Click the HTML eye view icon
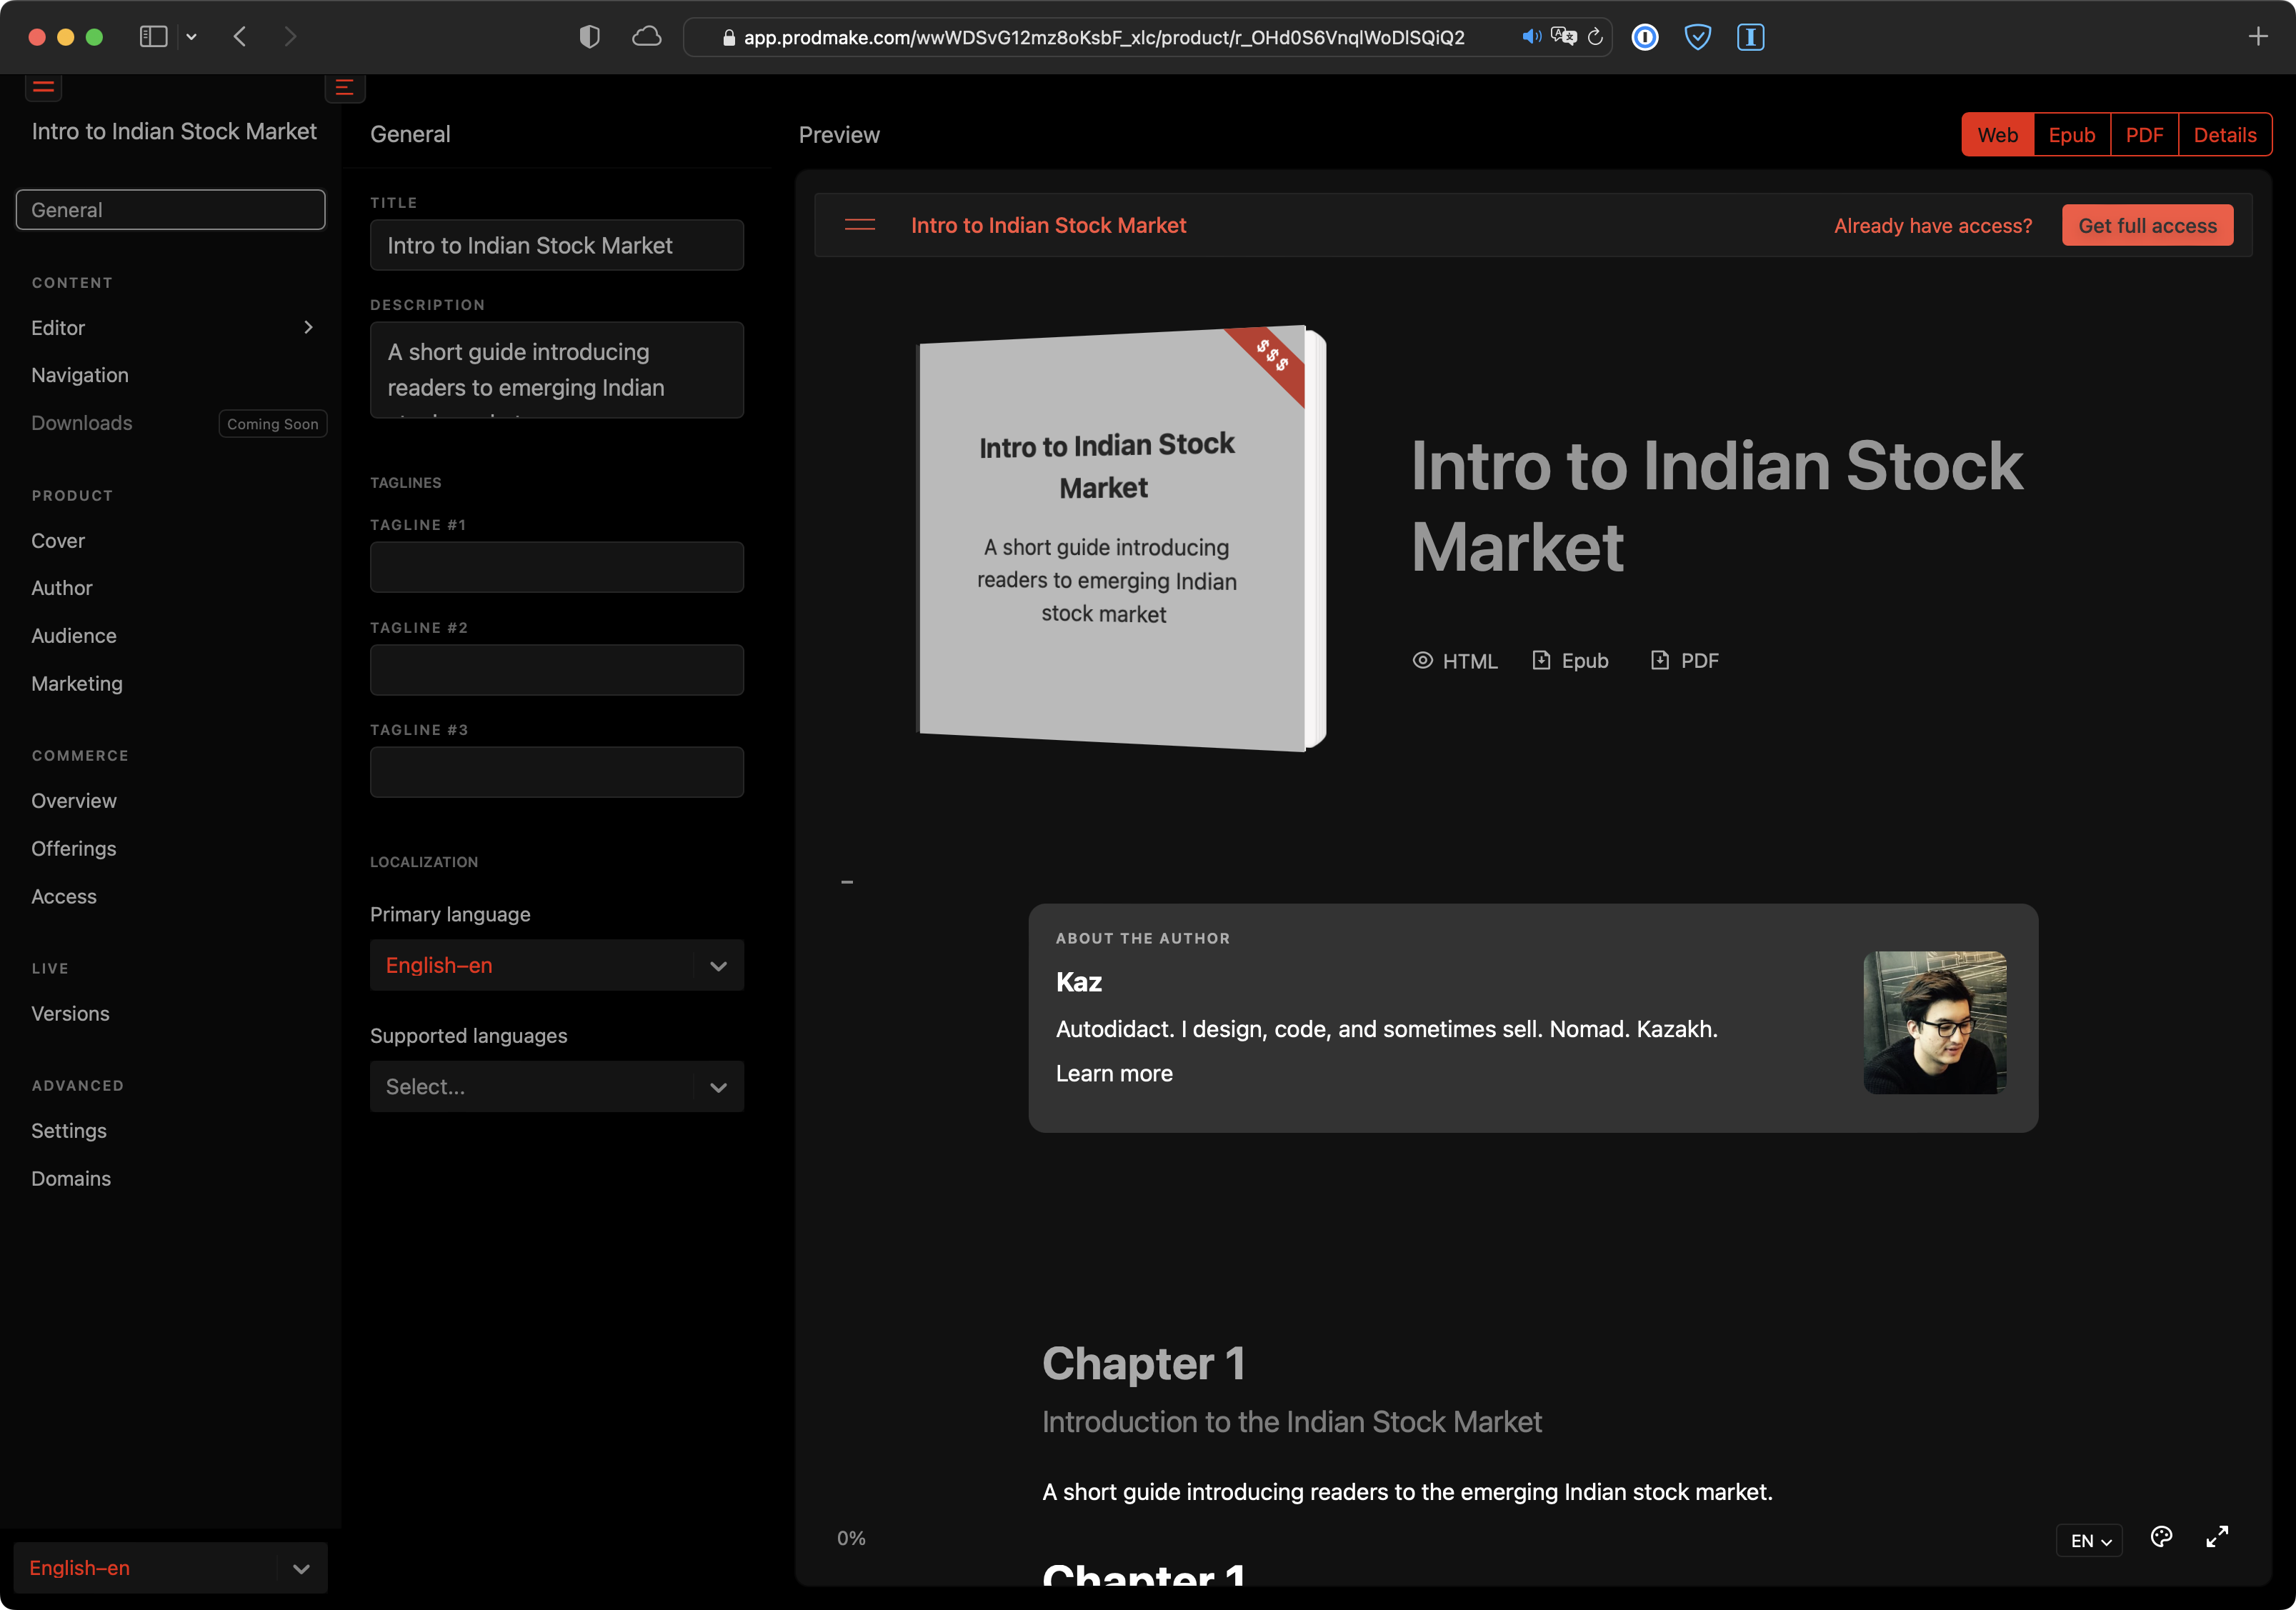Viewport: 2296px width, 1610px height. click(x=1422, y=660)
